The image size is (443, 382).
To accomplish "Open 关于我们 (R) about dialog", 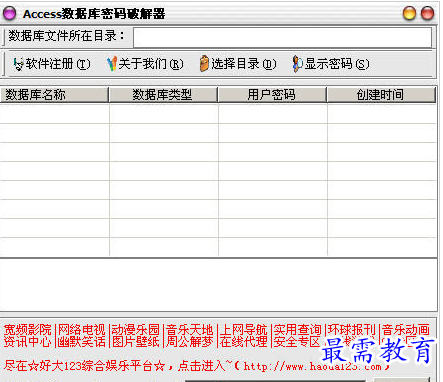I will (x=145, y=64).
